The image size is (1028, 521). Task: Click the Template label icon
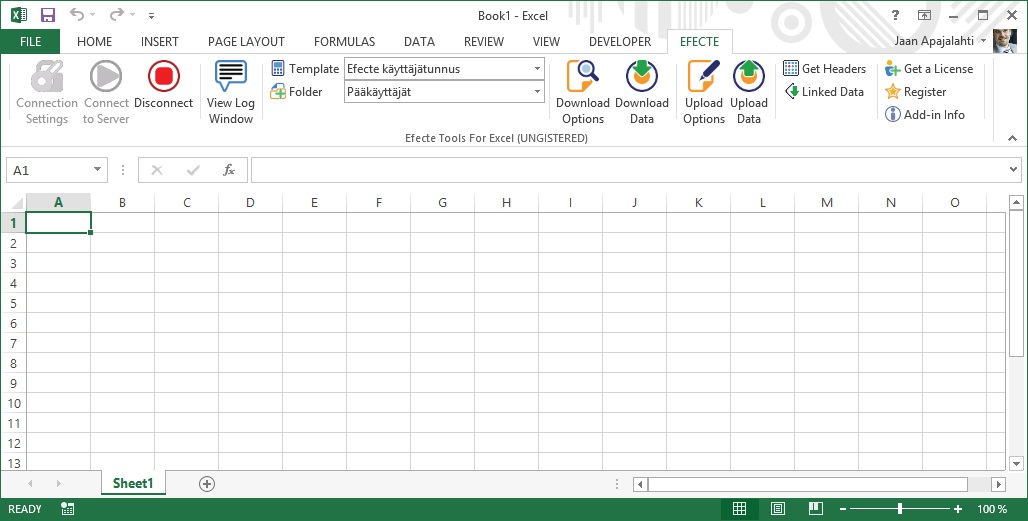coord(278,68)
